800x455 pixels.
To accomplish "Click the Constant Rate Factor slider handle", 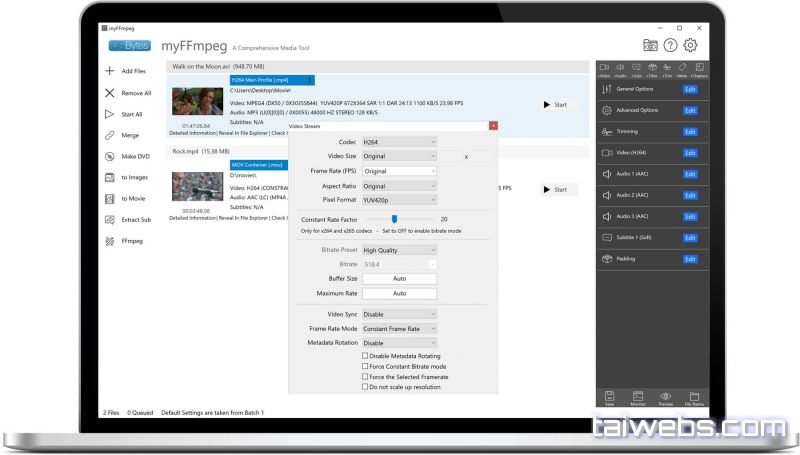I will [x=394, y=219].
